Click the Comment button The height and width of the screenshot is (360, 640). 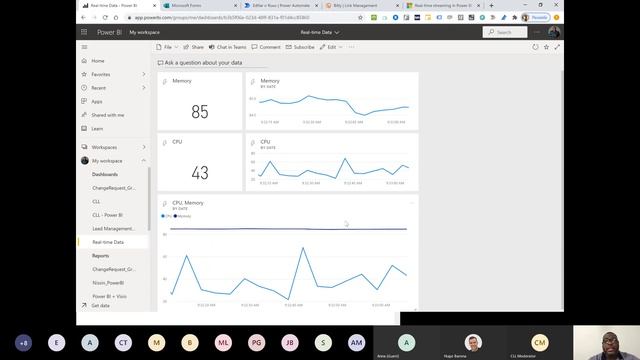click(266, 47)
